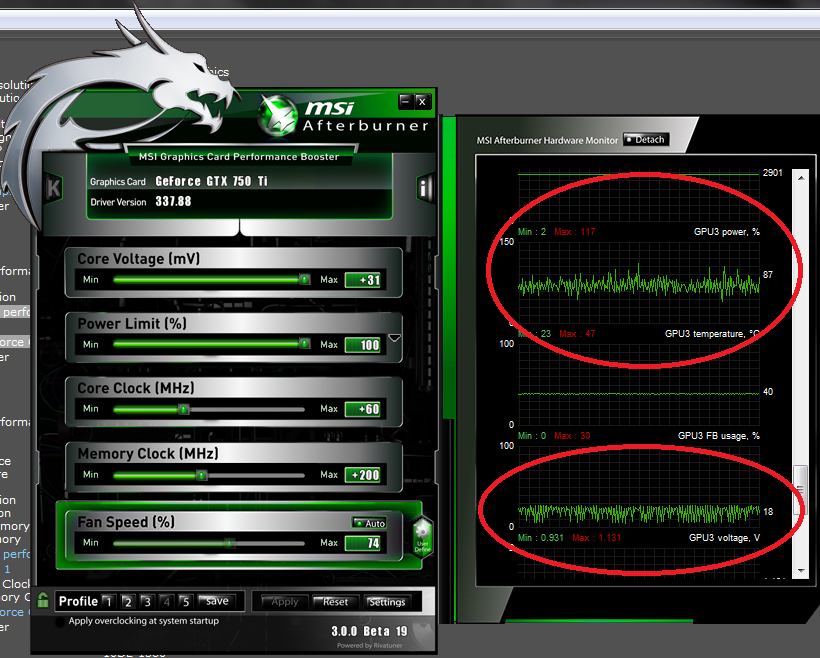Click the Power Limit slider handle
Image resolution: width=820 pixels, height=658 pixels.
click(x=304, y=344)
